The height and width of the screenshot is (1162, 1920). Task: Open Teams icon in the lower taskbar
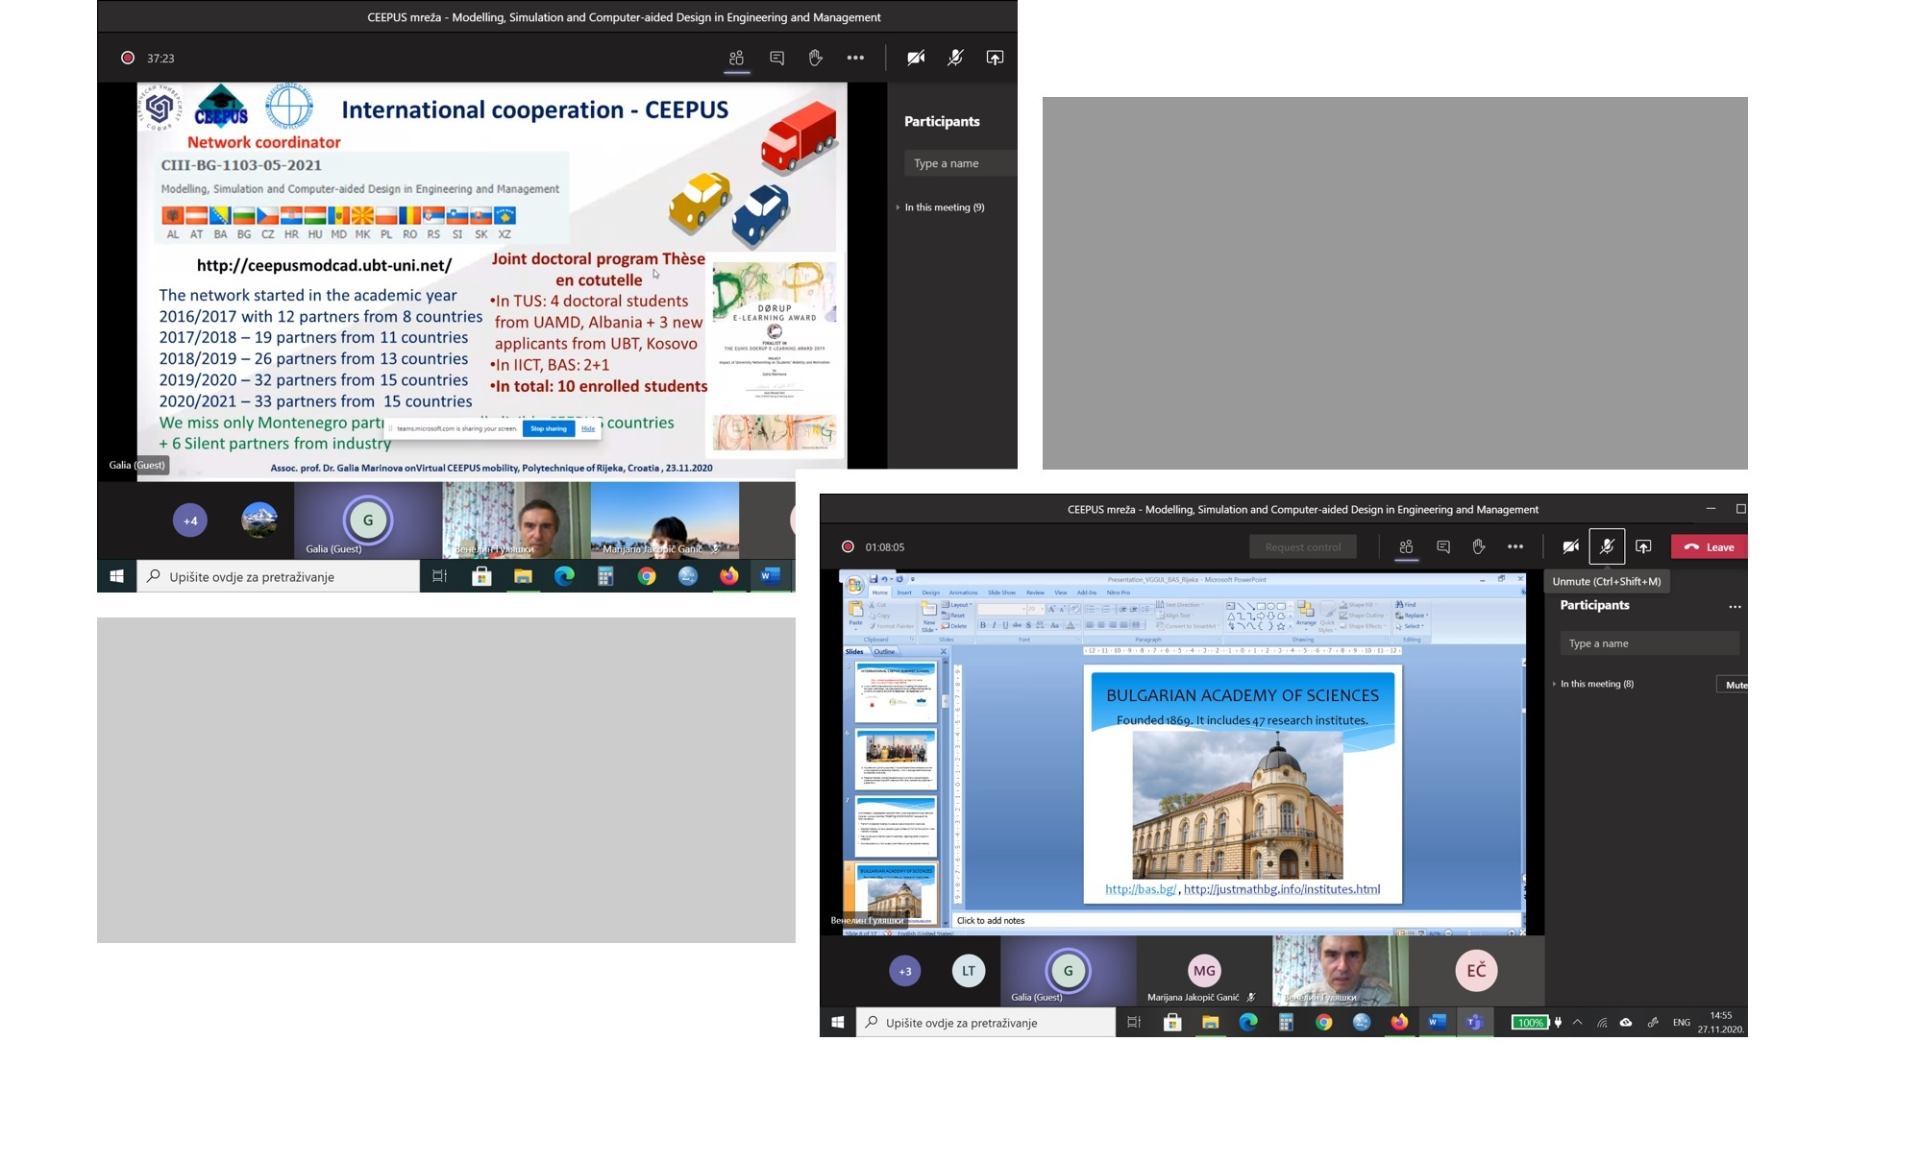1474,1022
